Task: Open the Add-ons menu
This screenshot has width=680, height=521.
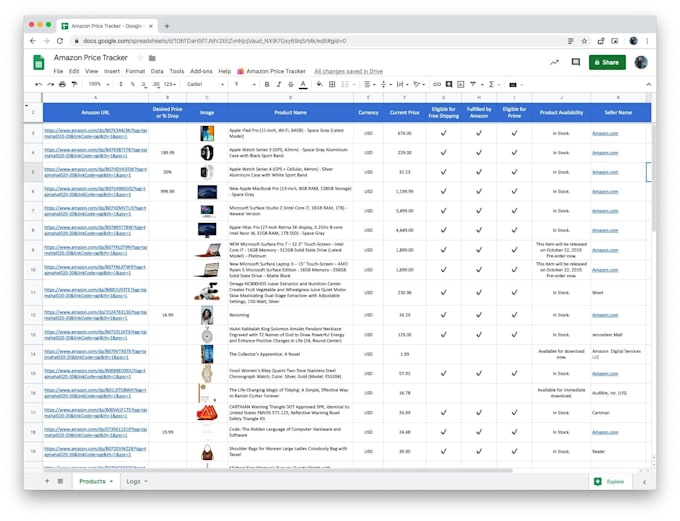Action: [x=201, y=71]
